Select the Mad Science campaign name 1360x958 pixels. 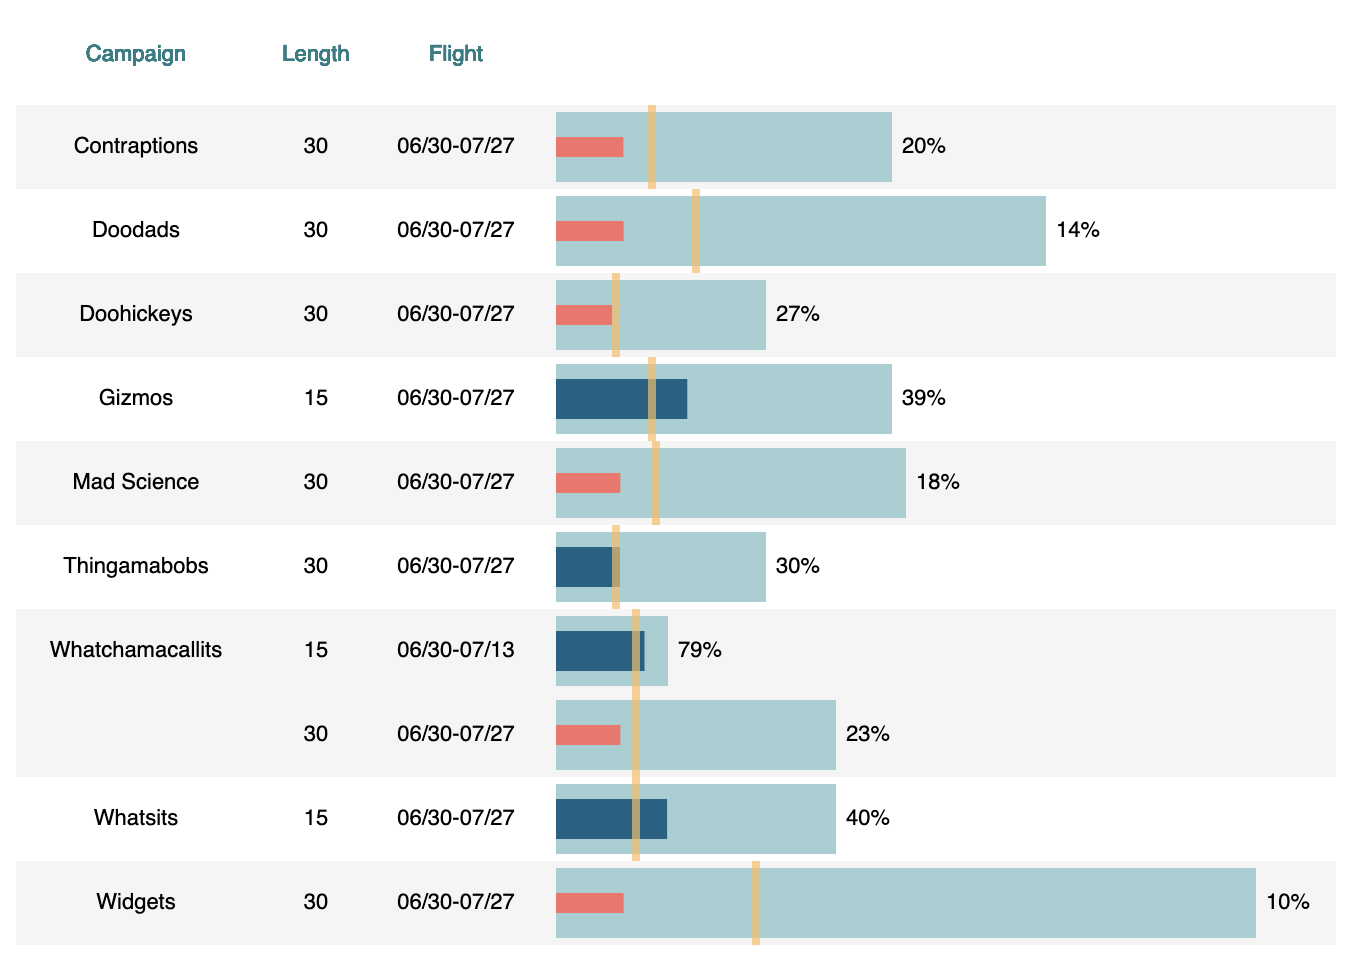136,482
